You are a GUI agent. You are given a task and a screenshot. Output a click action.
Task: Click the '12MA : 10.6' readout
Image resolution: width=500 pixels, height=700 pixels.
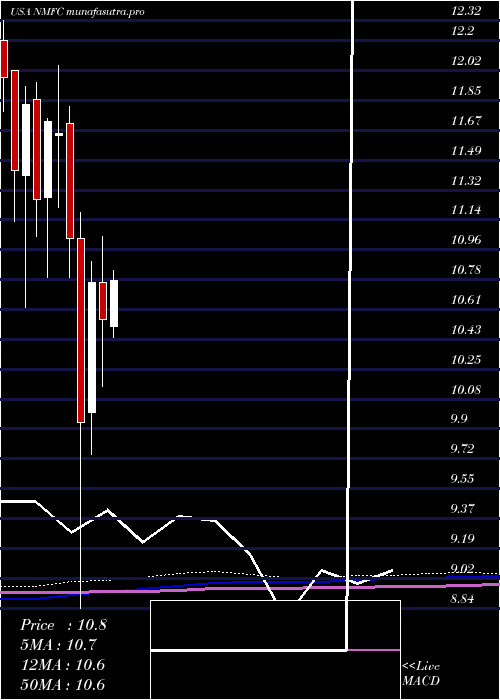pyautogui.click(x=62, y=665)
